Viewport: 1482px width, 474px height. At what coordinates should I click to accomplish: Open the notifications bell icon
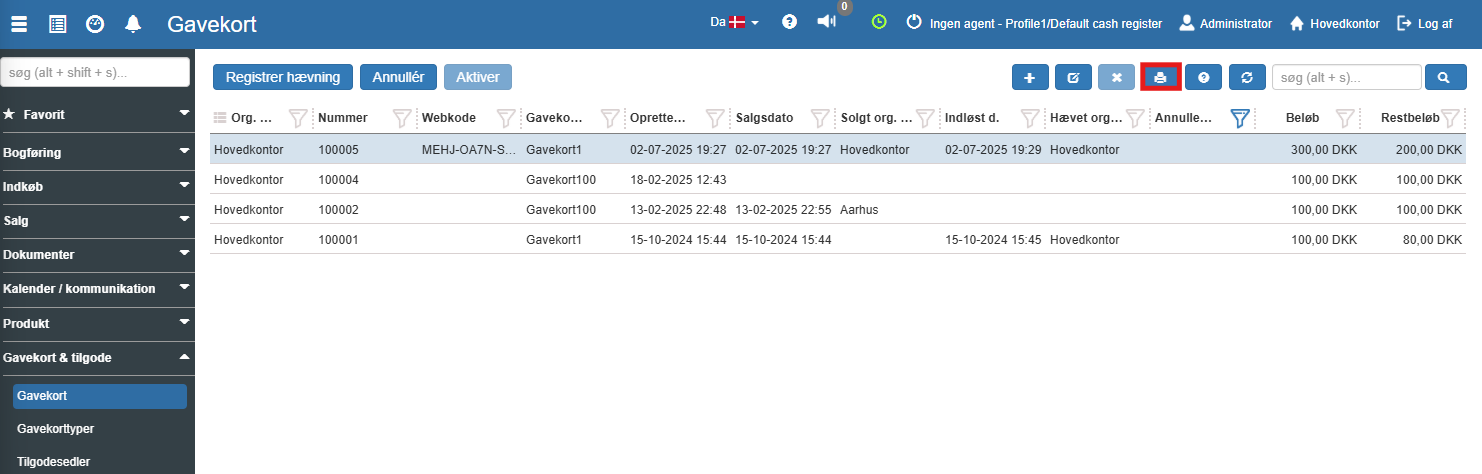pyautogui.click(x=133, y=24)
